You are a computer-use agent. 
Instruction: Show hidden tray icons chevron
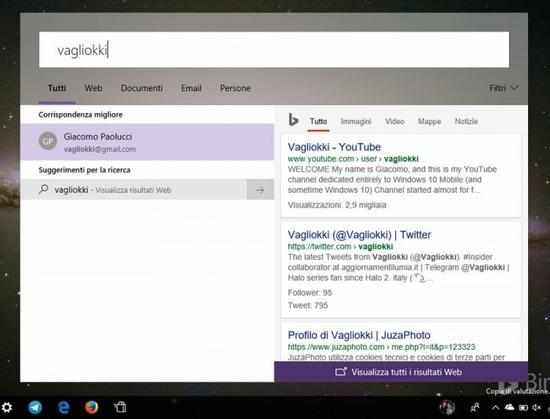pos(495,407)
